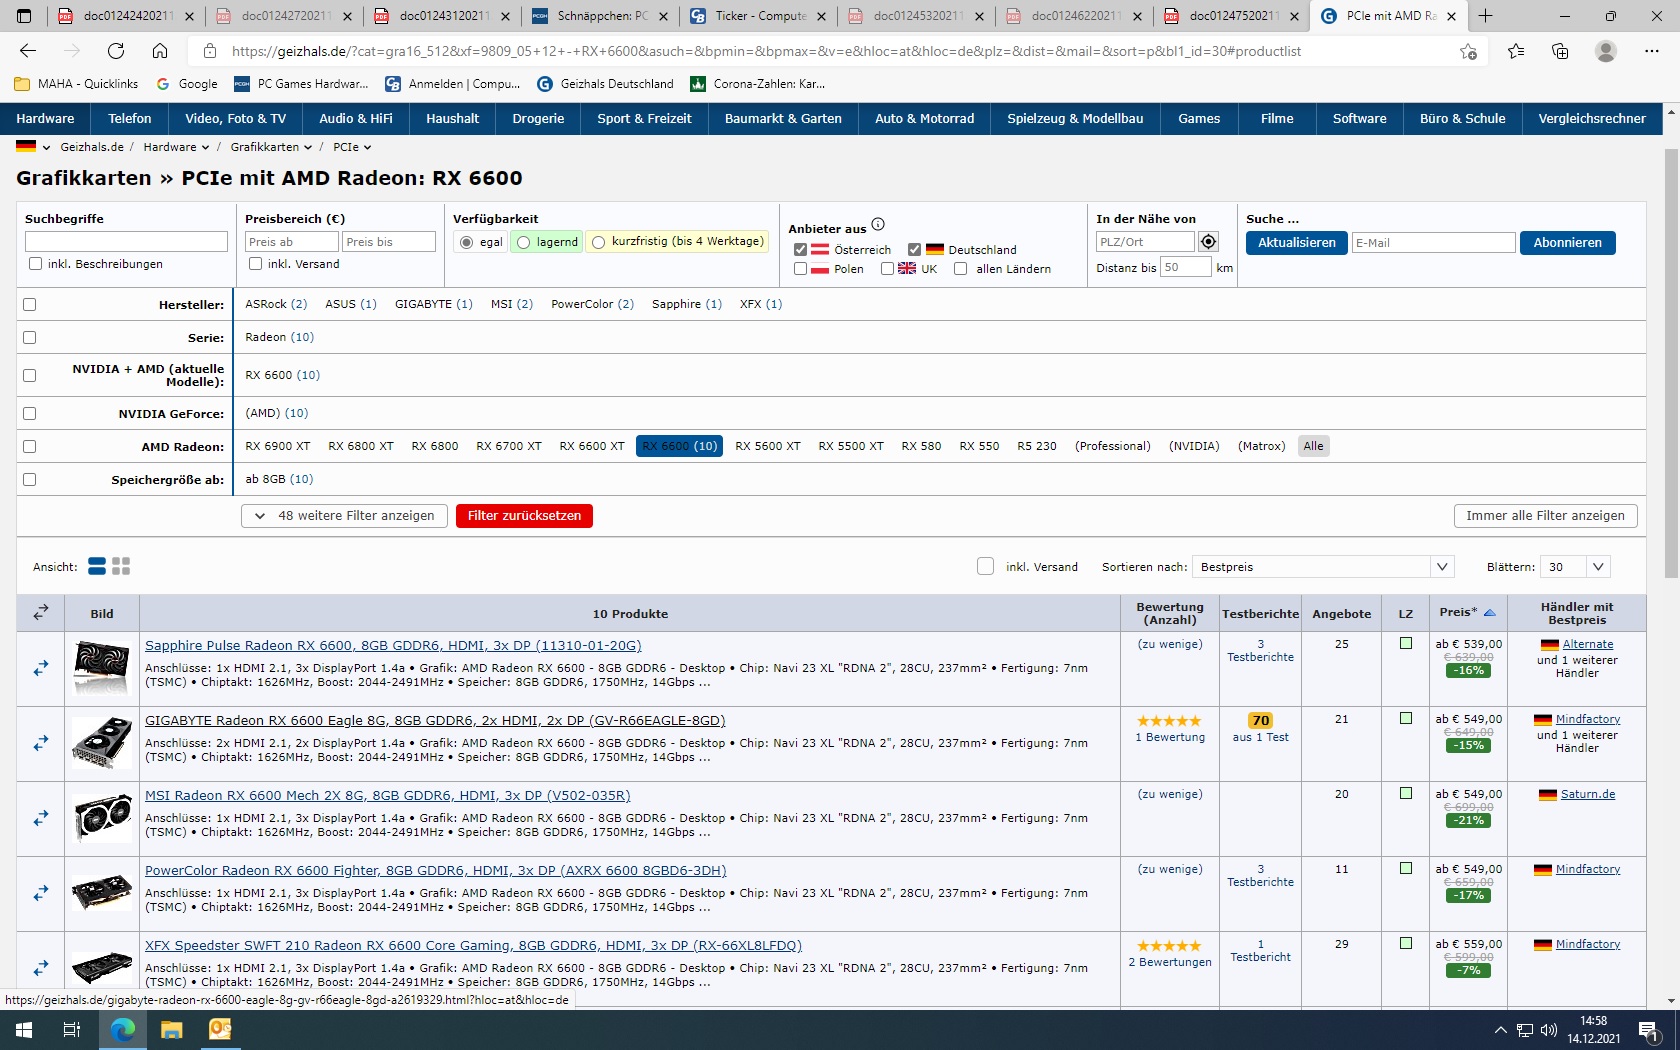Viewport: 1680px width, 1050px height.
Task: Open the browser profile avatar
Action: 1606,51
